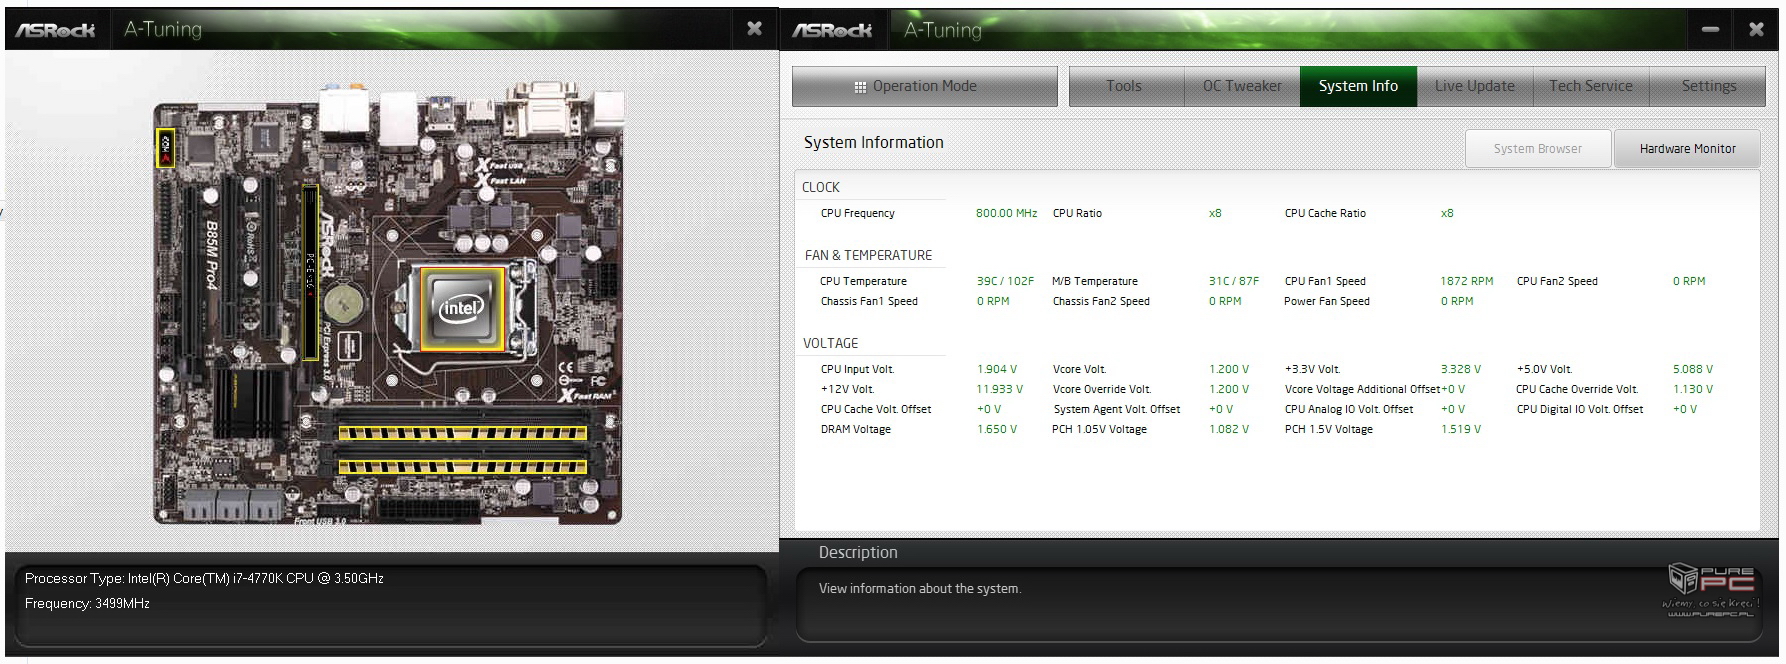Click CPU Temperature value 39C / 102F
The height and width of the screenshot is (664, 1786).
(x=1005, y=281)
